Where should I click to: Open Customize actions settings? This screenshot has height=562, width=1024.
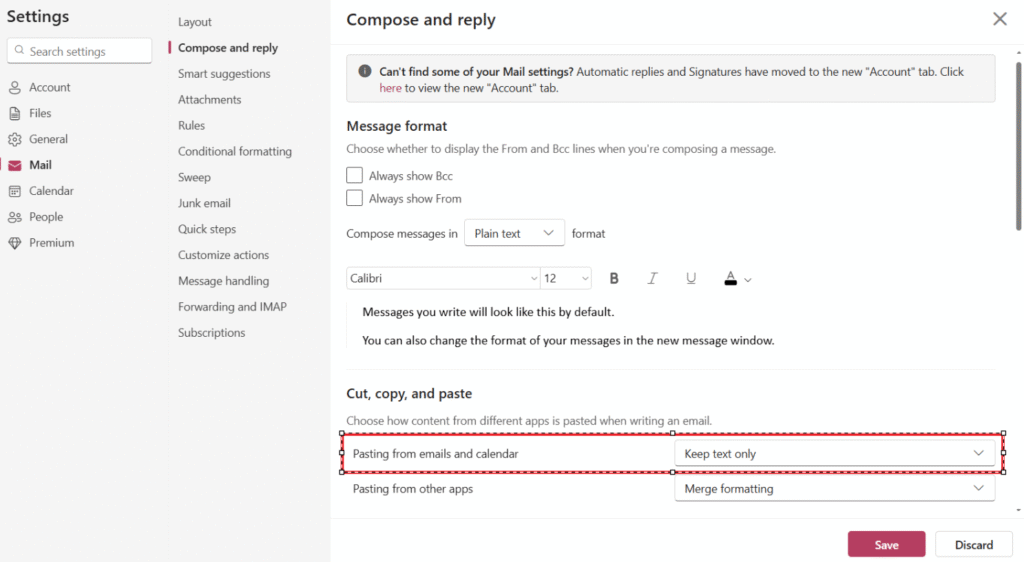click(223, 255)
